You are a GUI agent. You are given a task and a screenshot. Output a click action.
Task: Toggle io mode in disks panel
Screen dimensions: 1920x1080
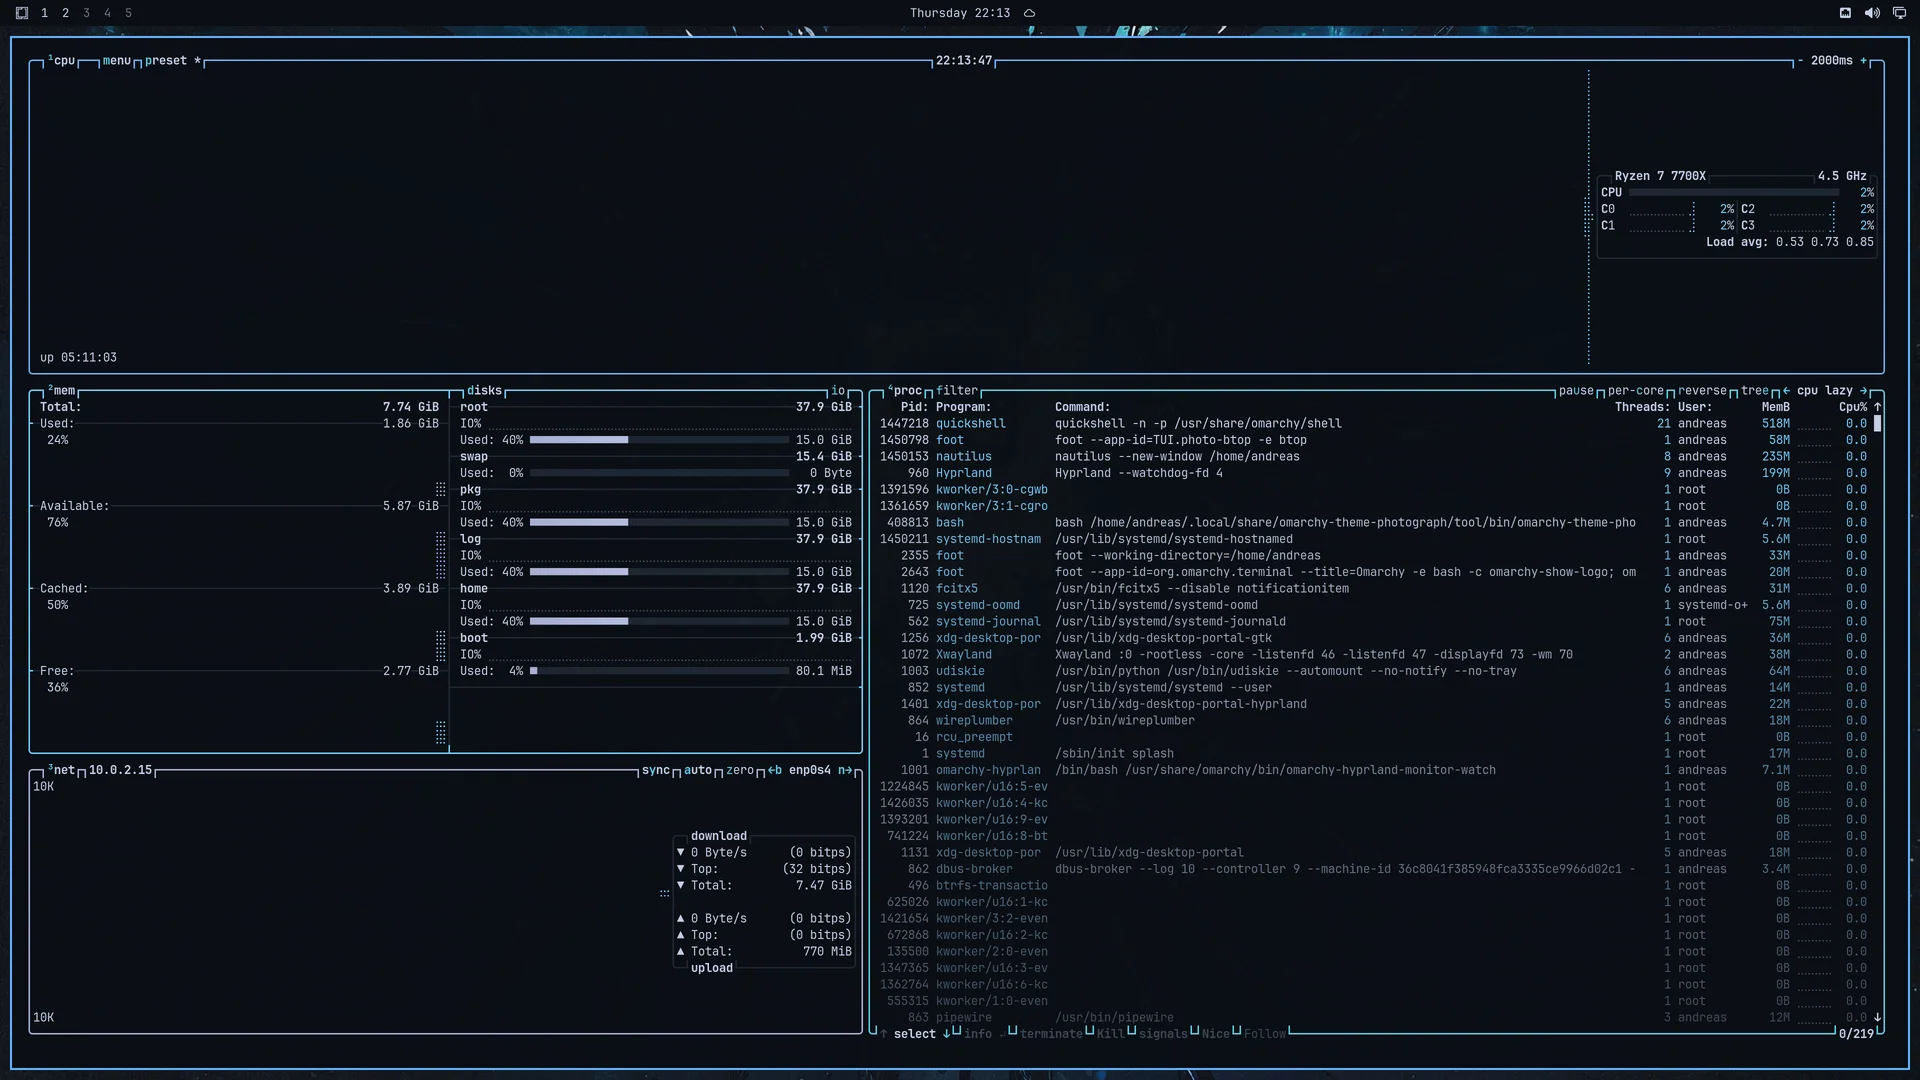point(838,391)
